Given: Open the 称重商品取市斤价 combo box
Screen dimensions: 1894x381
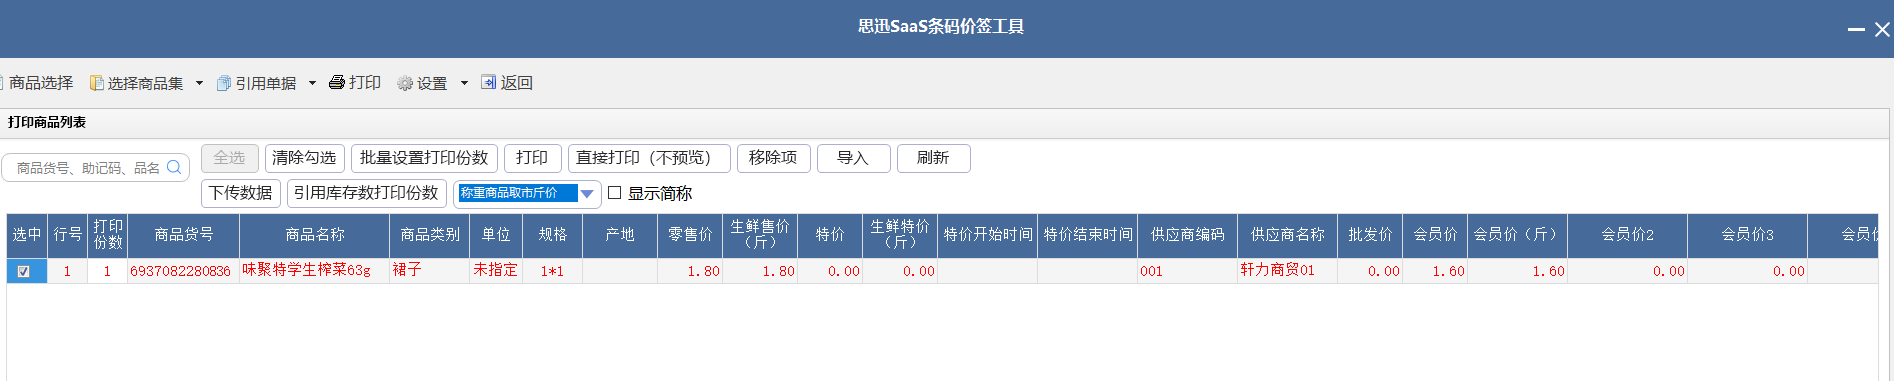Looking at the screenshot, I should 527,193.
